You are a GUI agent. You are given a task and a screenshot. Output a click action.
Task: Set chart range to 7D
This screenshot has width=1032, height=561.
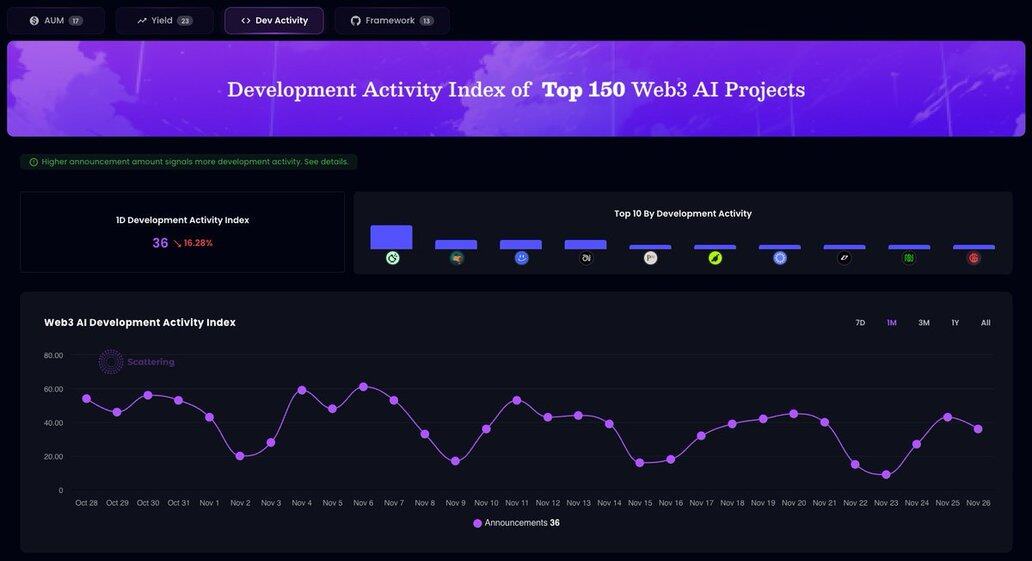click(860, 323)
